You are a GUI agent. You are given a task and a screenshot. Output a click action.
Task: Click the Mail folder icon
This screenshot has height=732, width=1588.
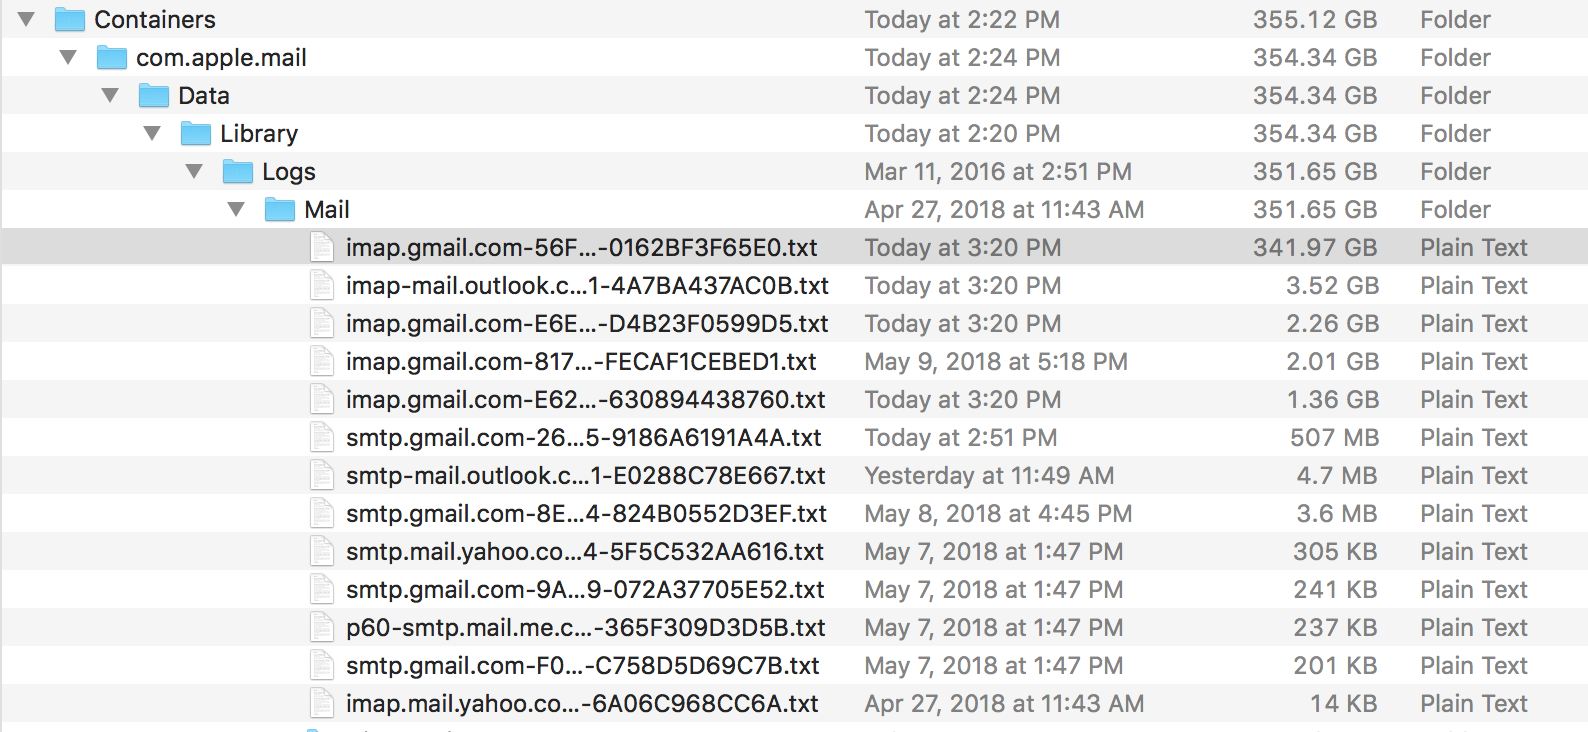tap(279, 210)
